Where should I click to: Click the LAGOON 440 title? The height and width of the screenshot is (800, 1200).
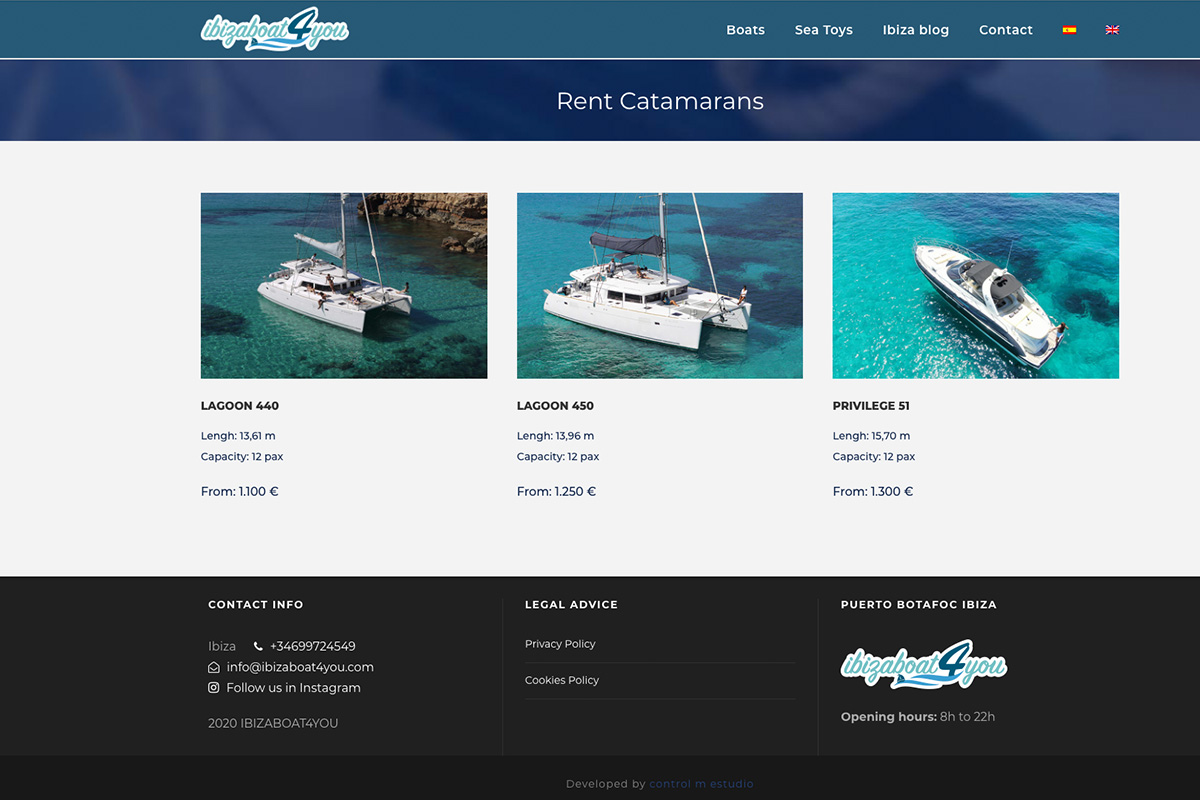240,406
